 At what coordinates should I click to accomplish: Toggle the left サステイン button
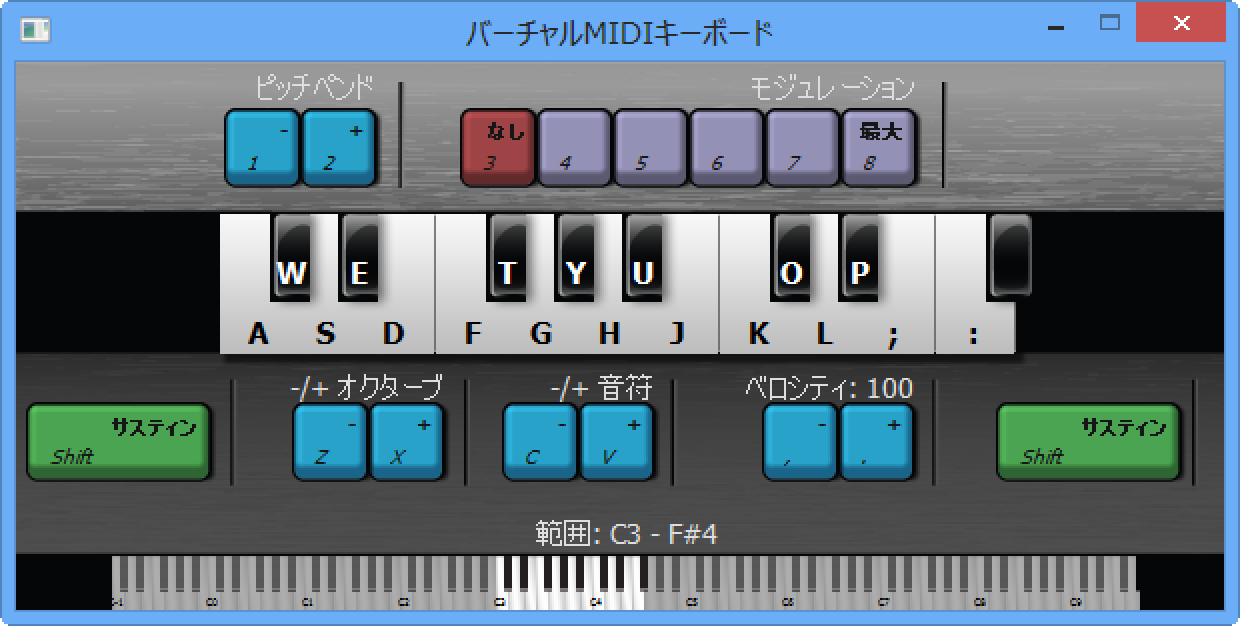(x=119, y=441)
